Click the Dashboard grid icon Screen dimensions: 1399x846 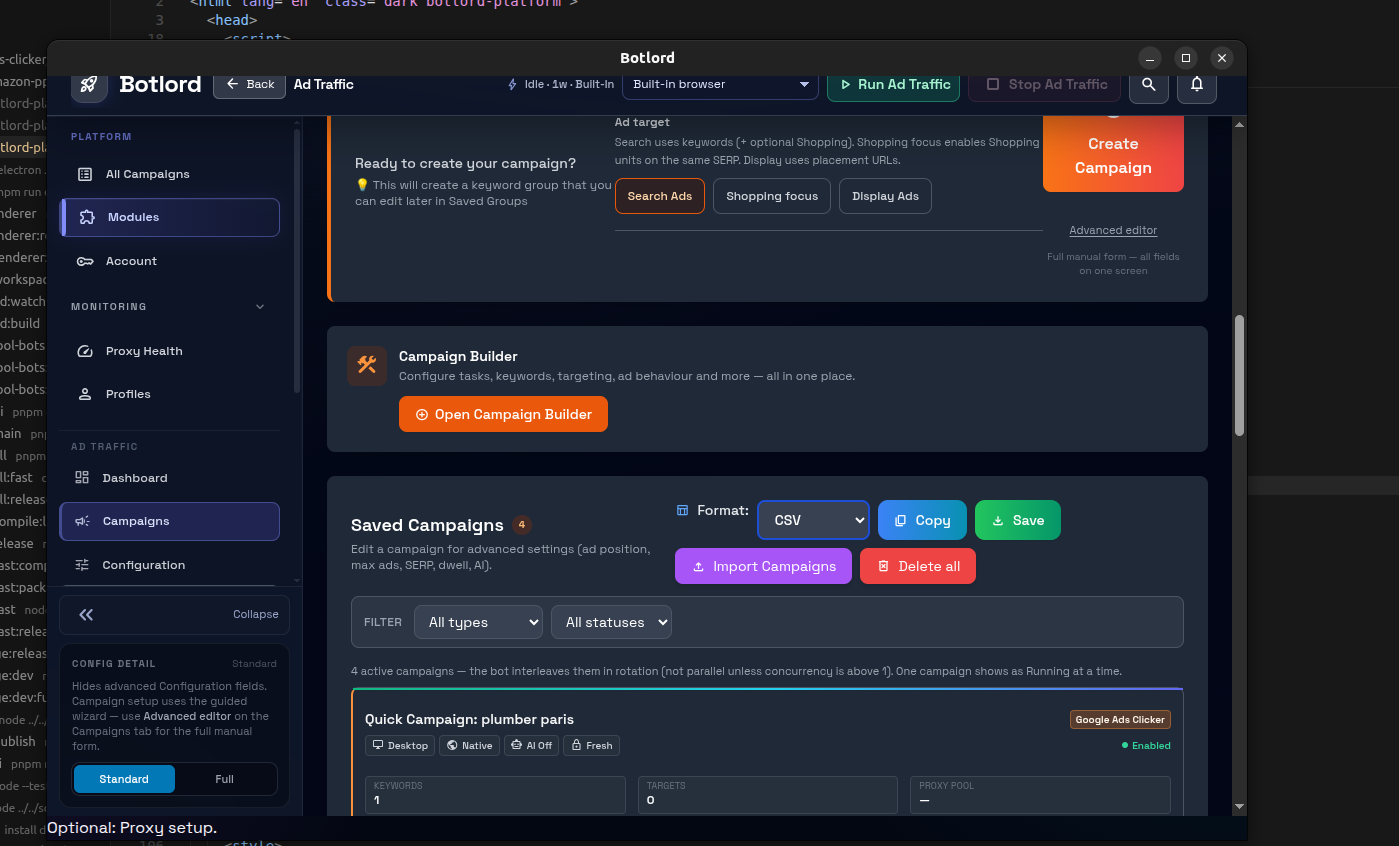point(82,478)
